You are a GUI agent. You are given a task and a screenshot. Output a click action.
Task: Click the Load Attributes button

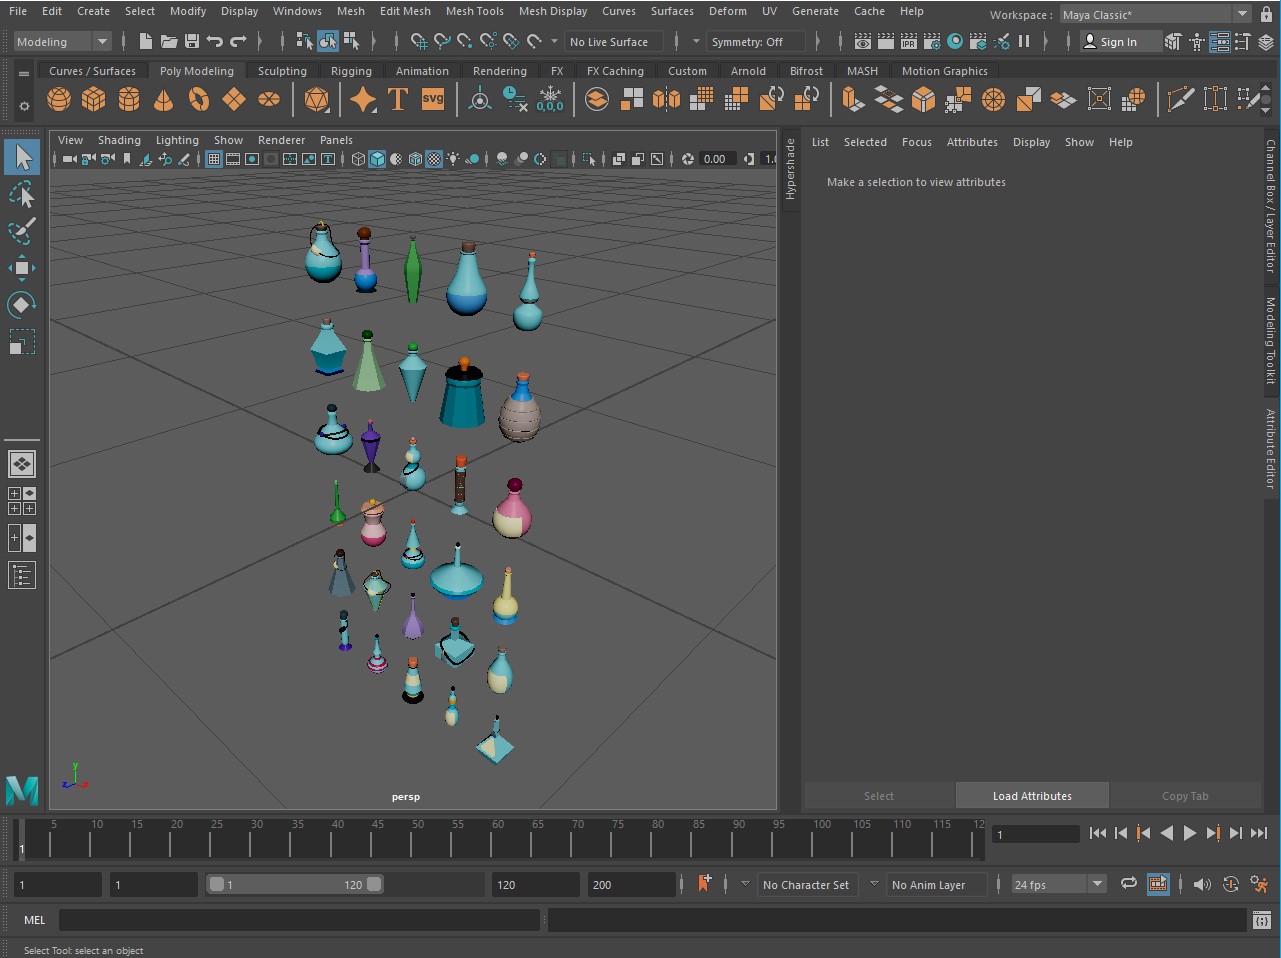click(x=1032, y=796)
